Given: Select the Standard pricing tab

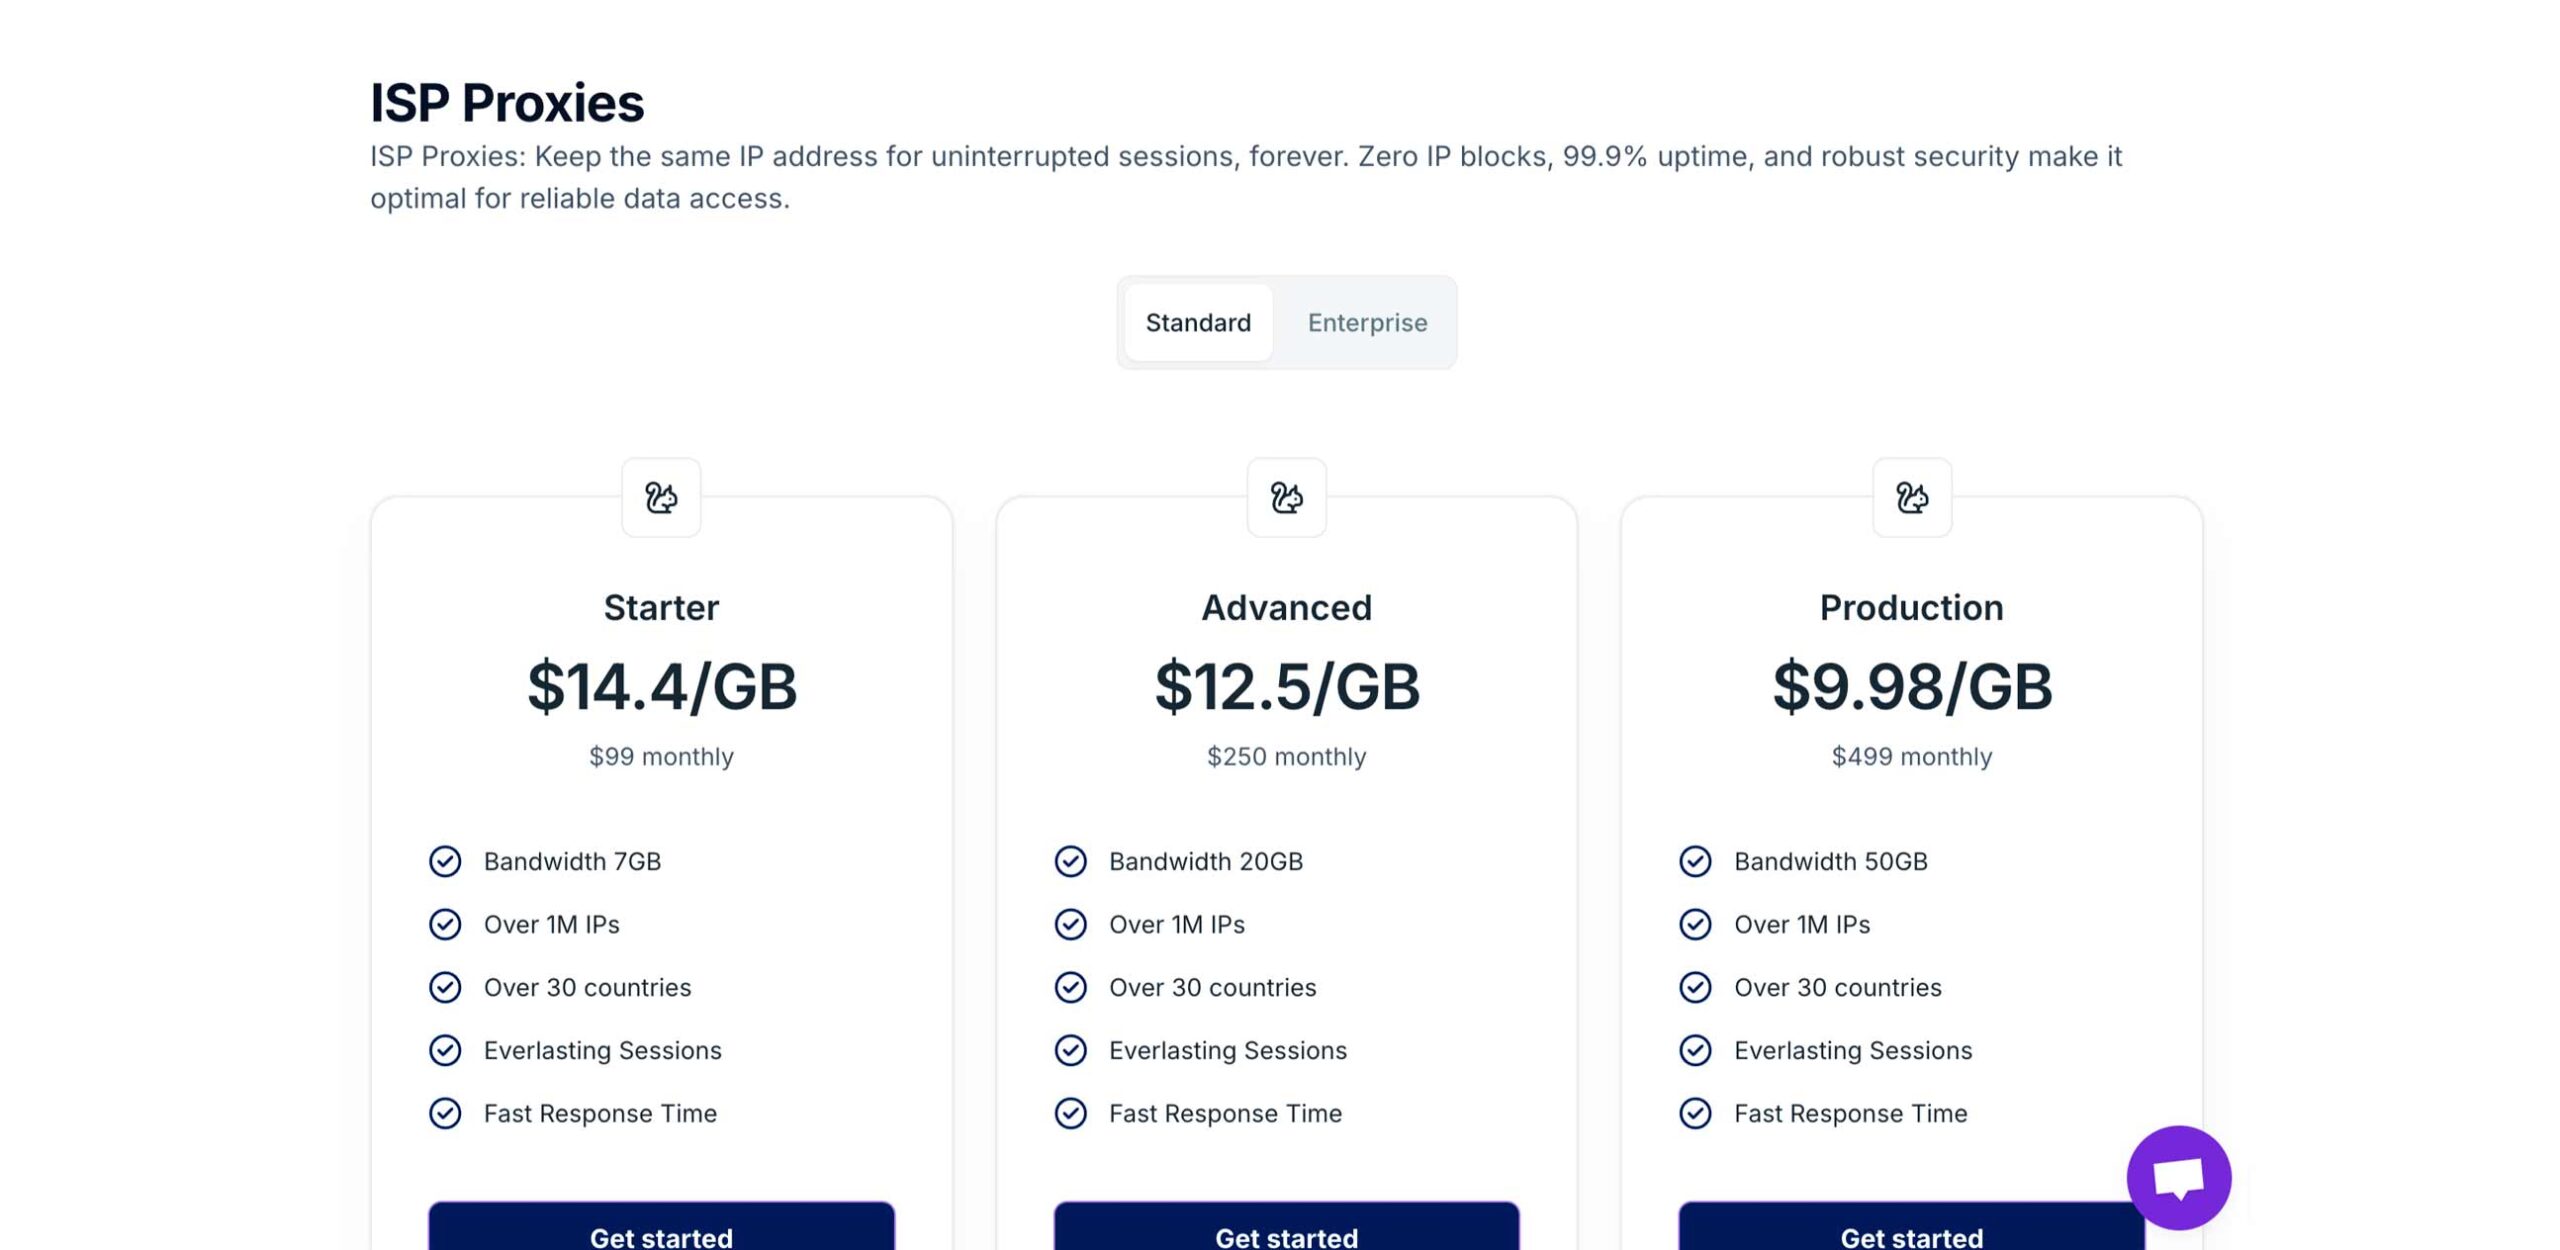Looking at the screenshot, I should click(1198, 323).
